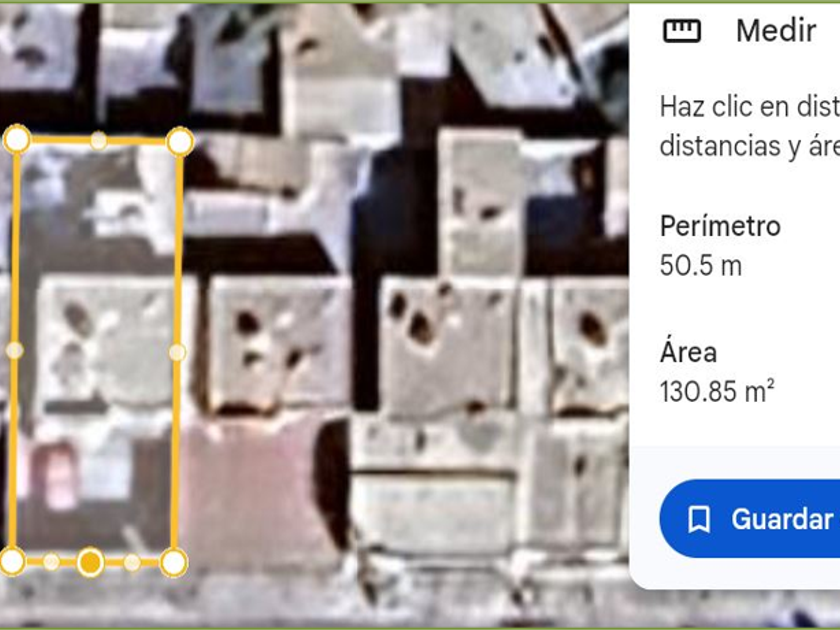Click the instruction text starting with Haz clic

click(x=750, y=126)
